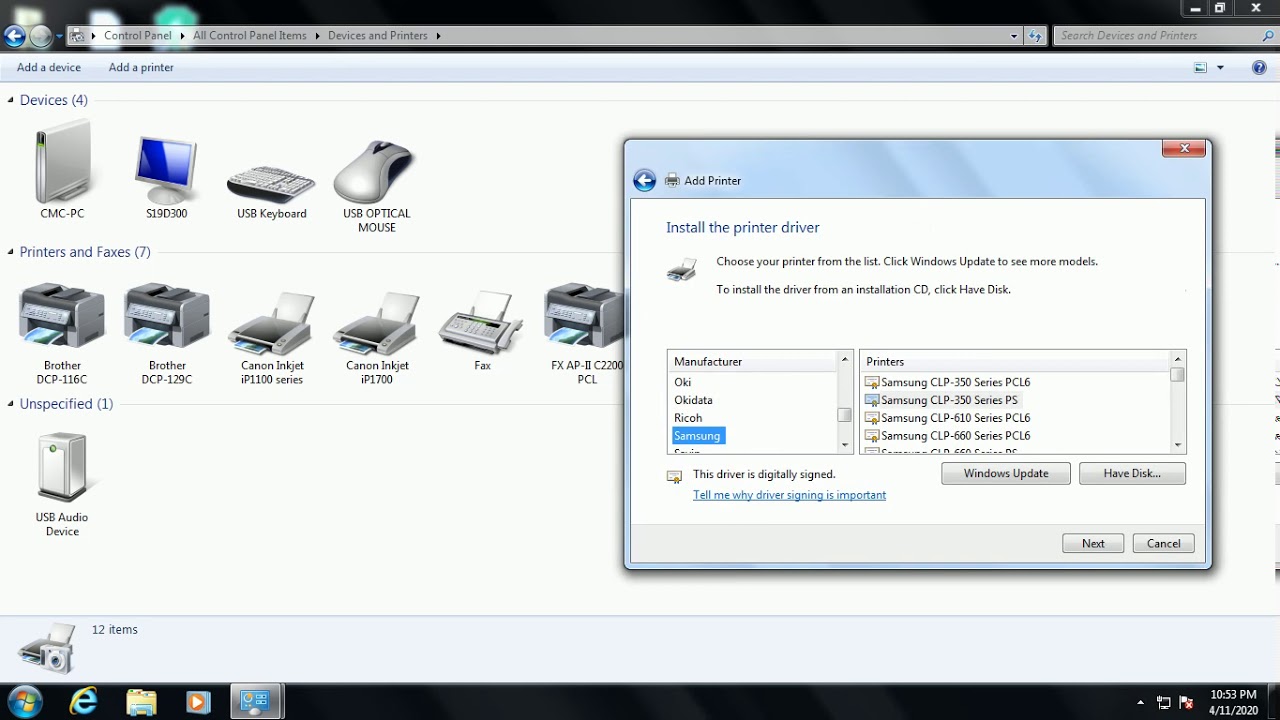Click the Have Disk... button

(1132, 474)
